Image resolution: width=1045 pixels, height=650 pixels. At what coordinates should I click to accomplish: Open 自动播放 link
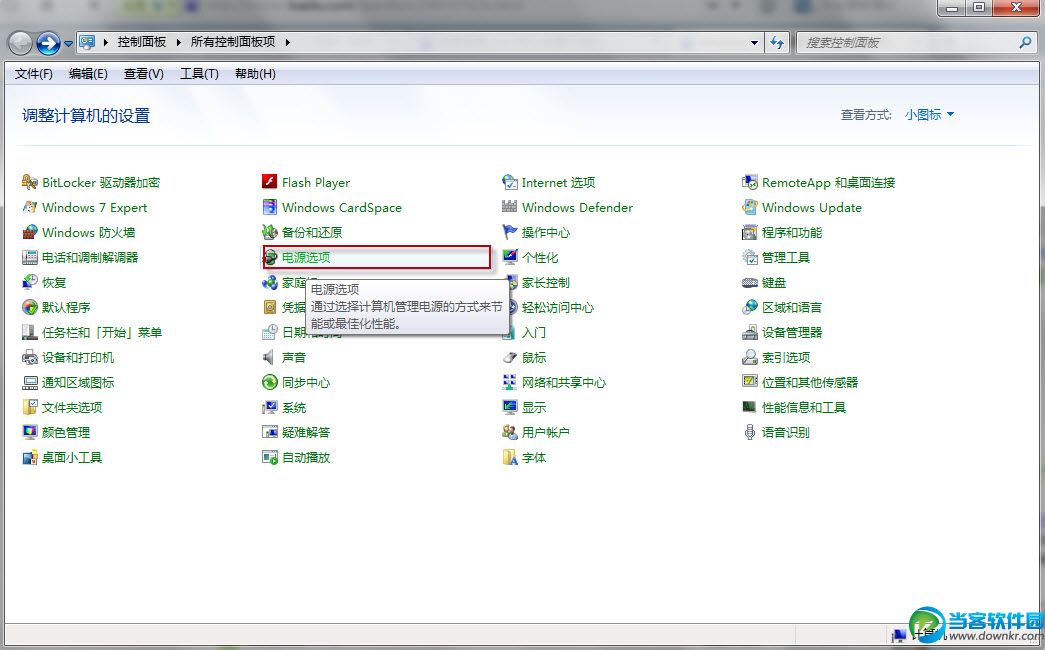[306, 457]
